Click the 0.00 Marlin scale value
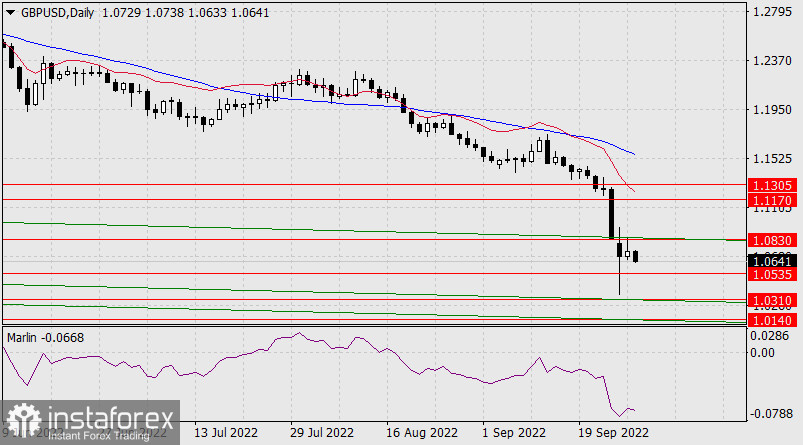The width and height of the screenshot is (803, 445). (762, 352)
